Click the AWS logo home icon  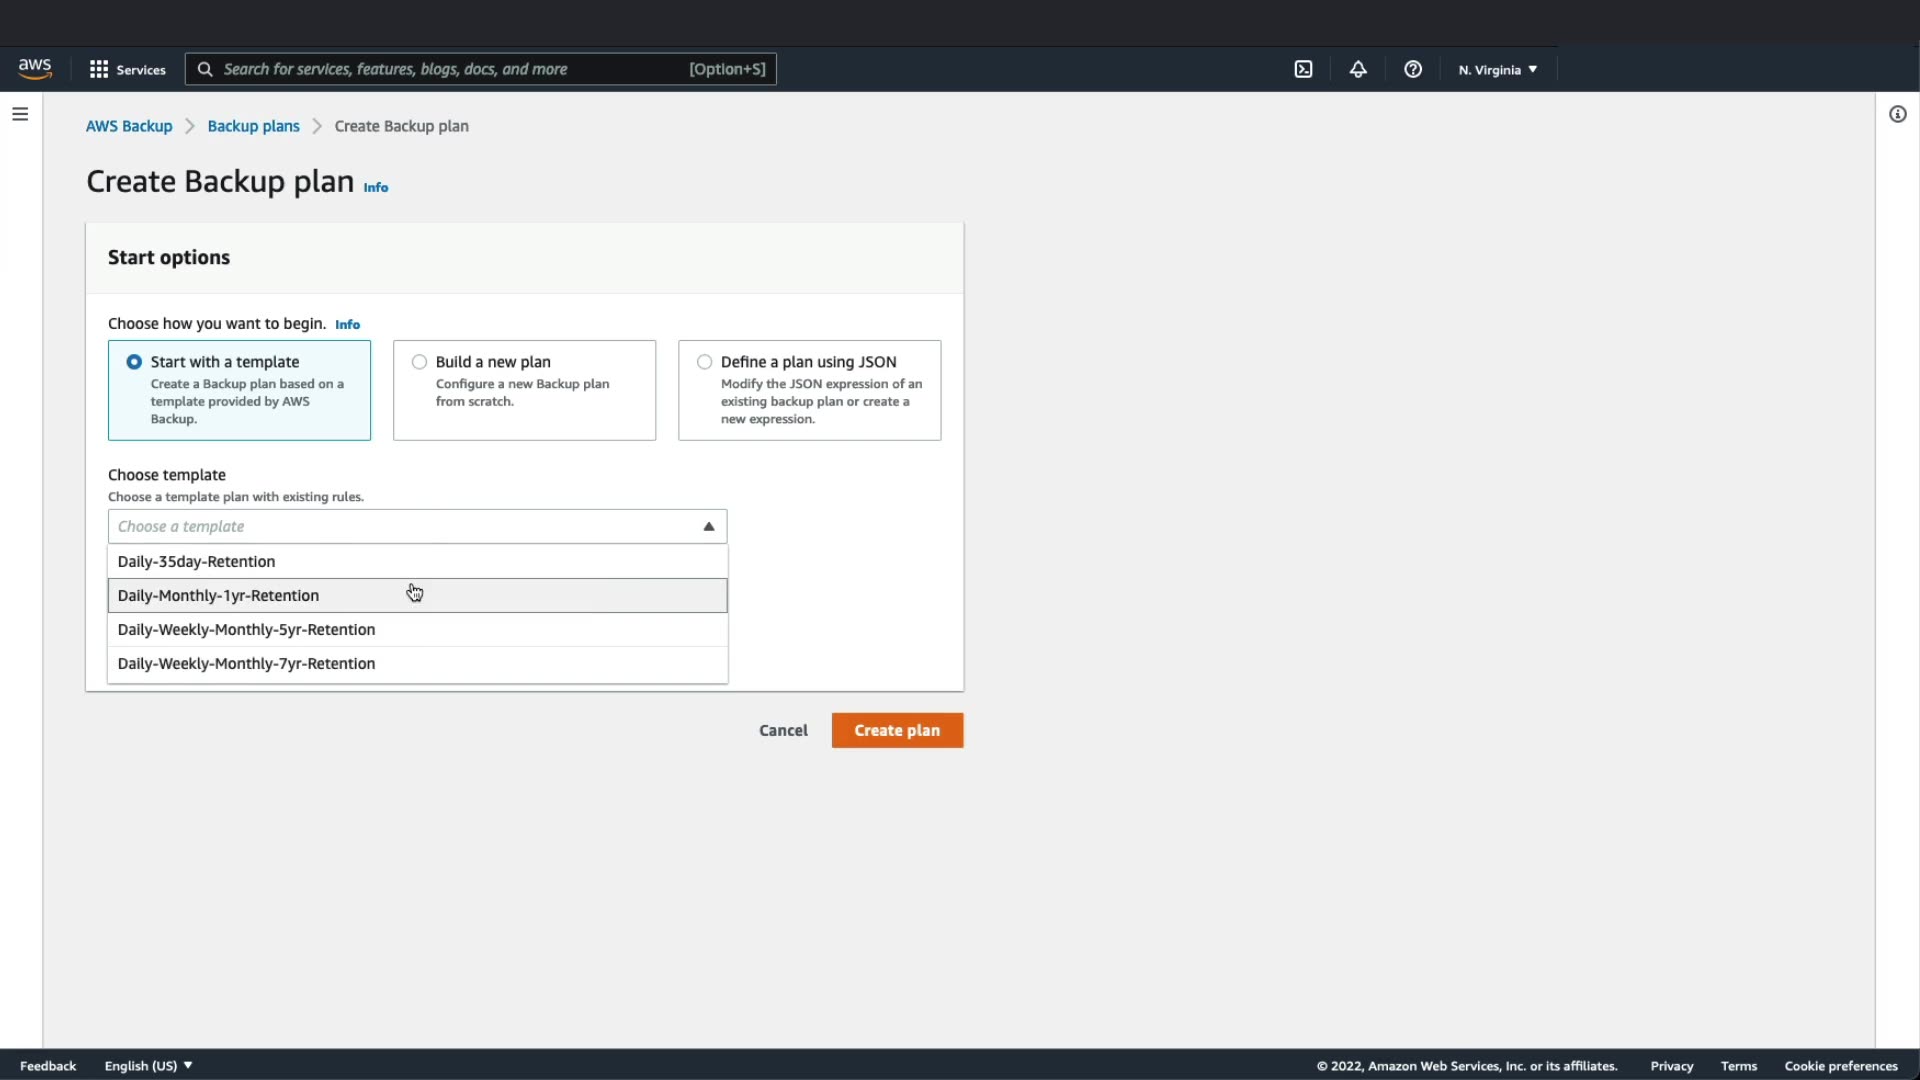click(35, 69)
